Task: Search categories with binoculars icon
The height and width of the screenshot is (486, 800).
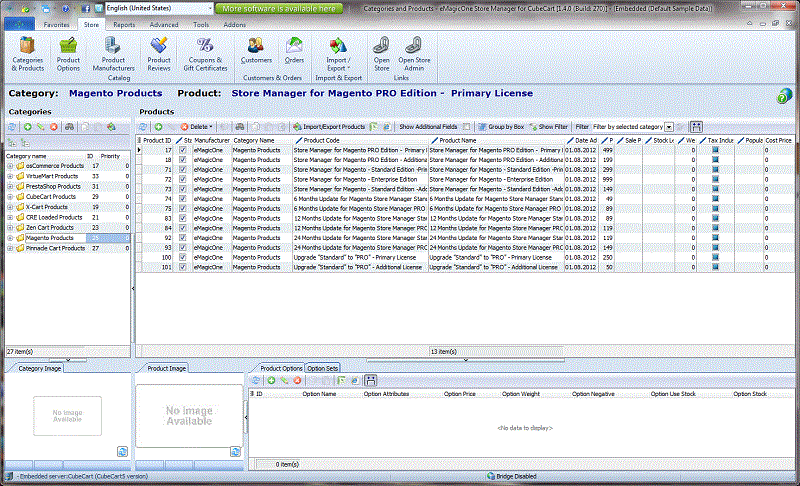Action: (69, 127)
